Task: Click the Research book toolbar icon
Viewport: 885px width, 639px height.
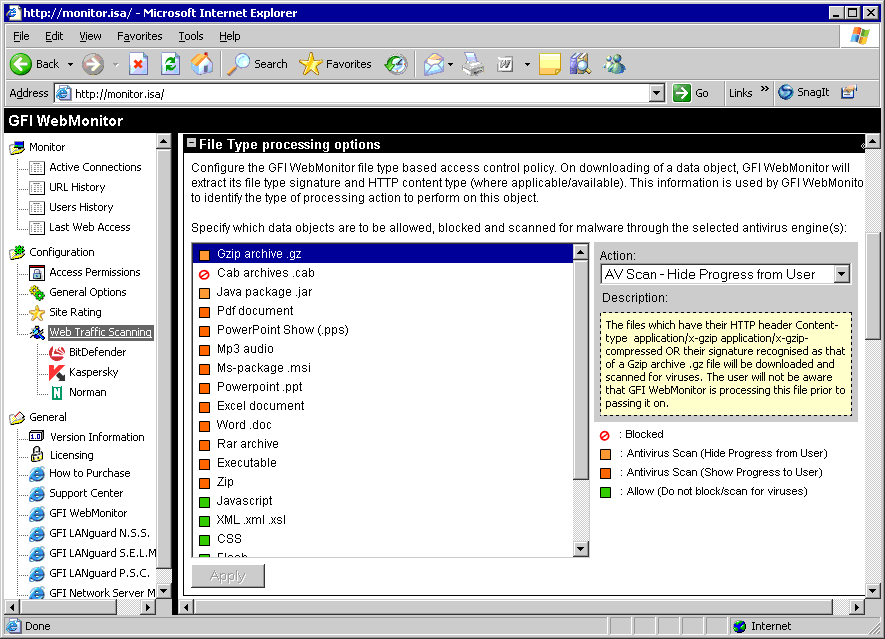Action: click(580, 64)
